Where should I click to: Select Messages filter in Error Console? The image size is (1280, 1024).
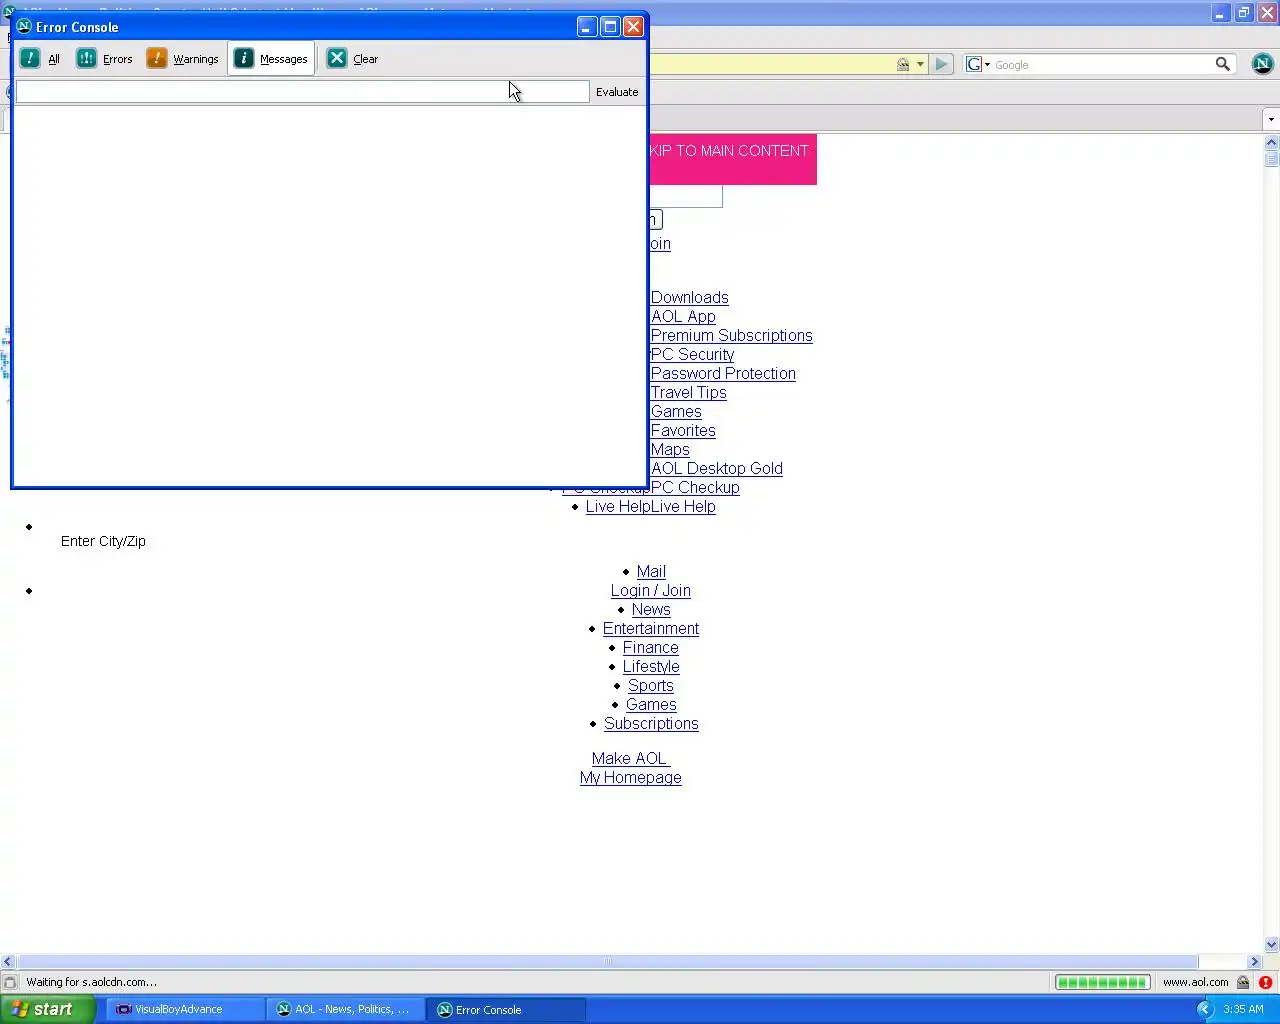pyautogui.click(x=272, y=59)
